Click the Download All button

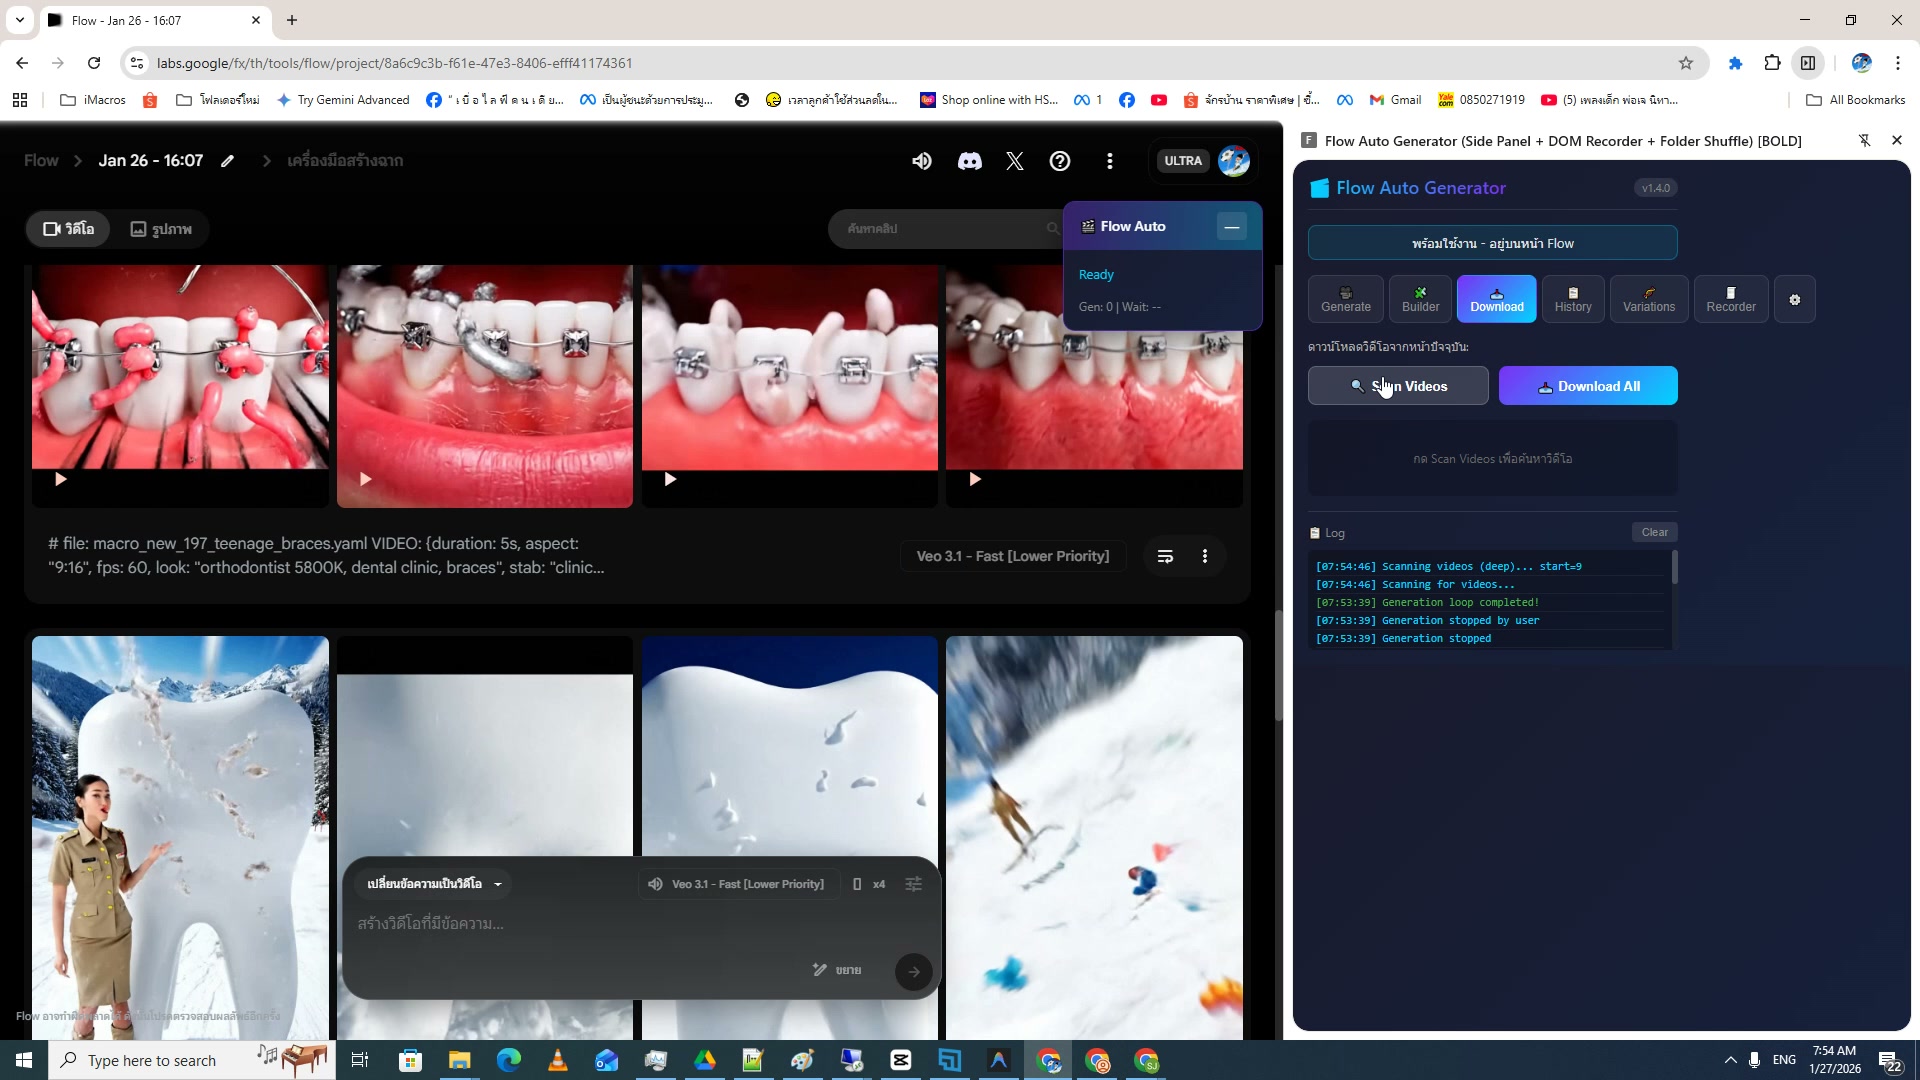1587,385
